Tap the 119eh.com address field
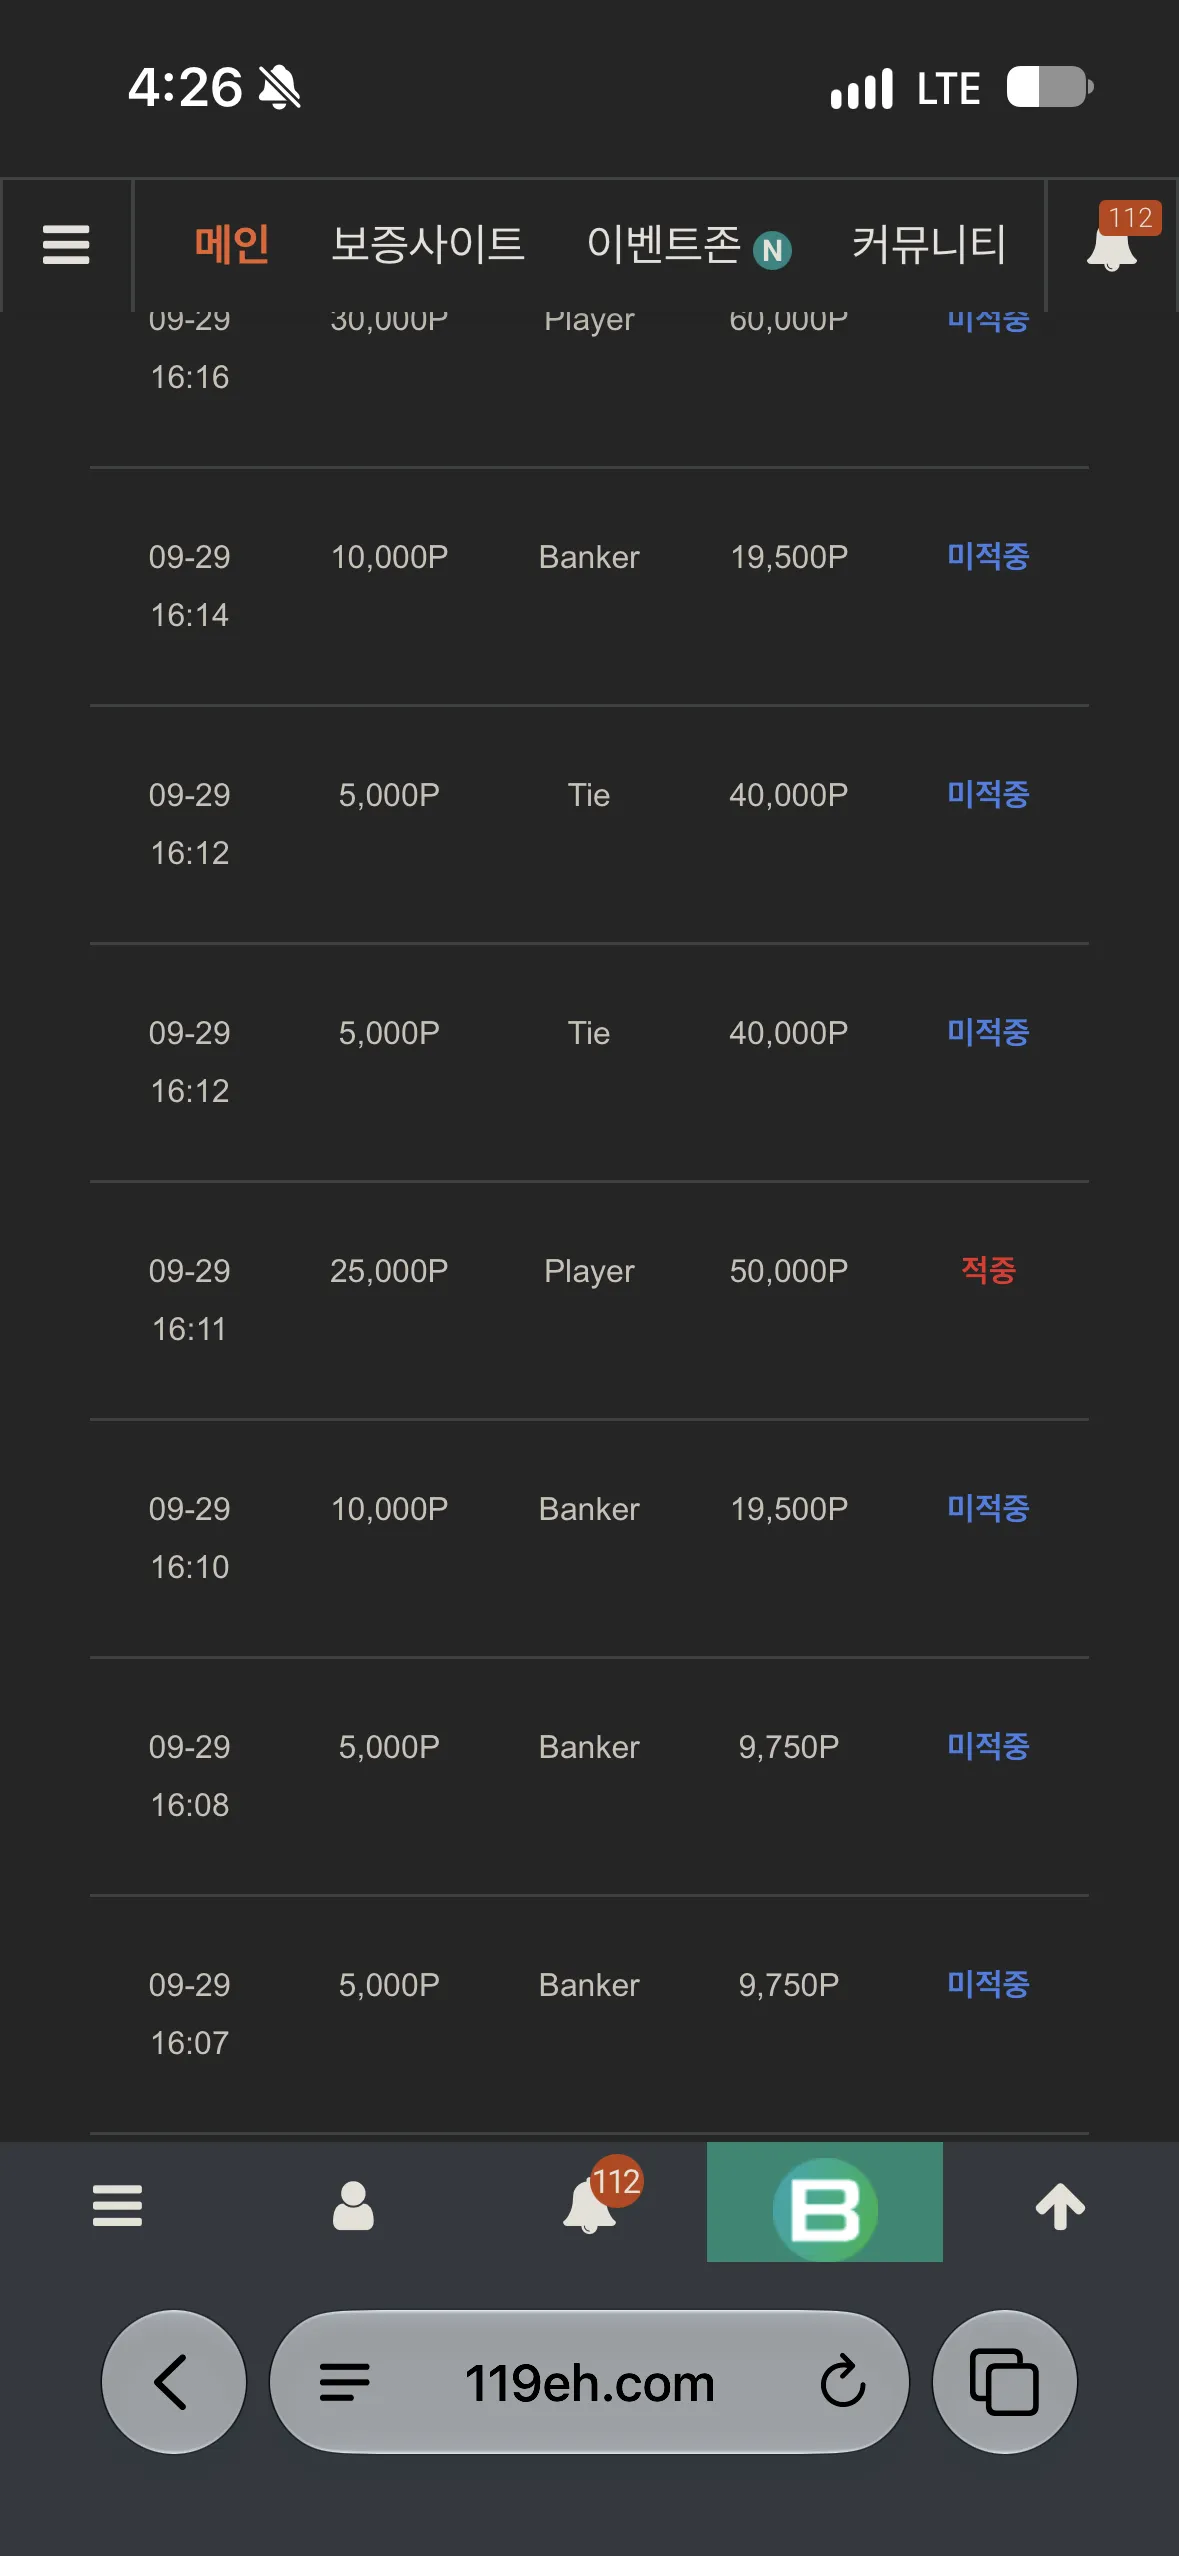The height and width of the screenshot is (2556, 1179). tap(590, 2382)
